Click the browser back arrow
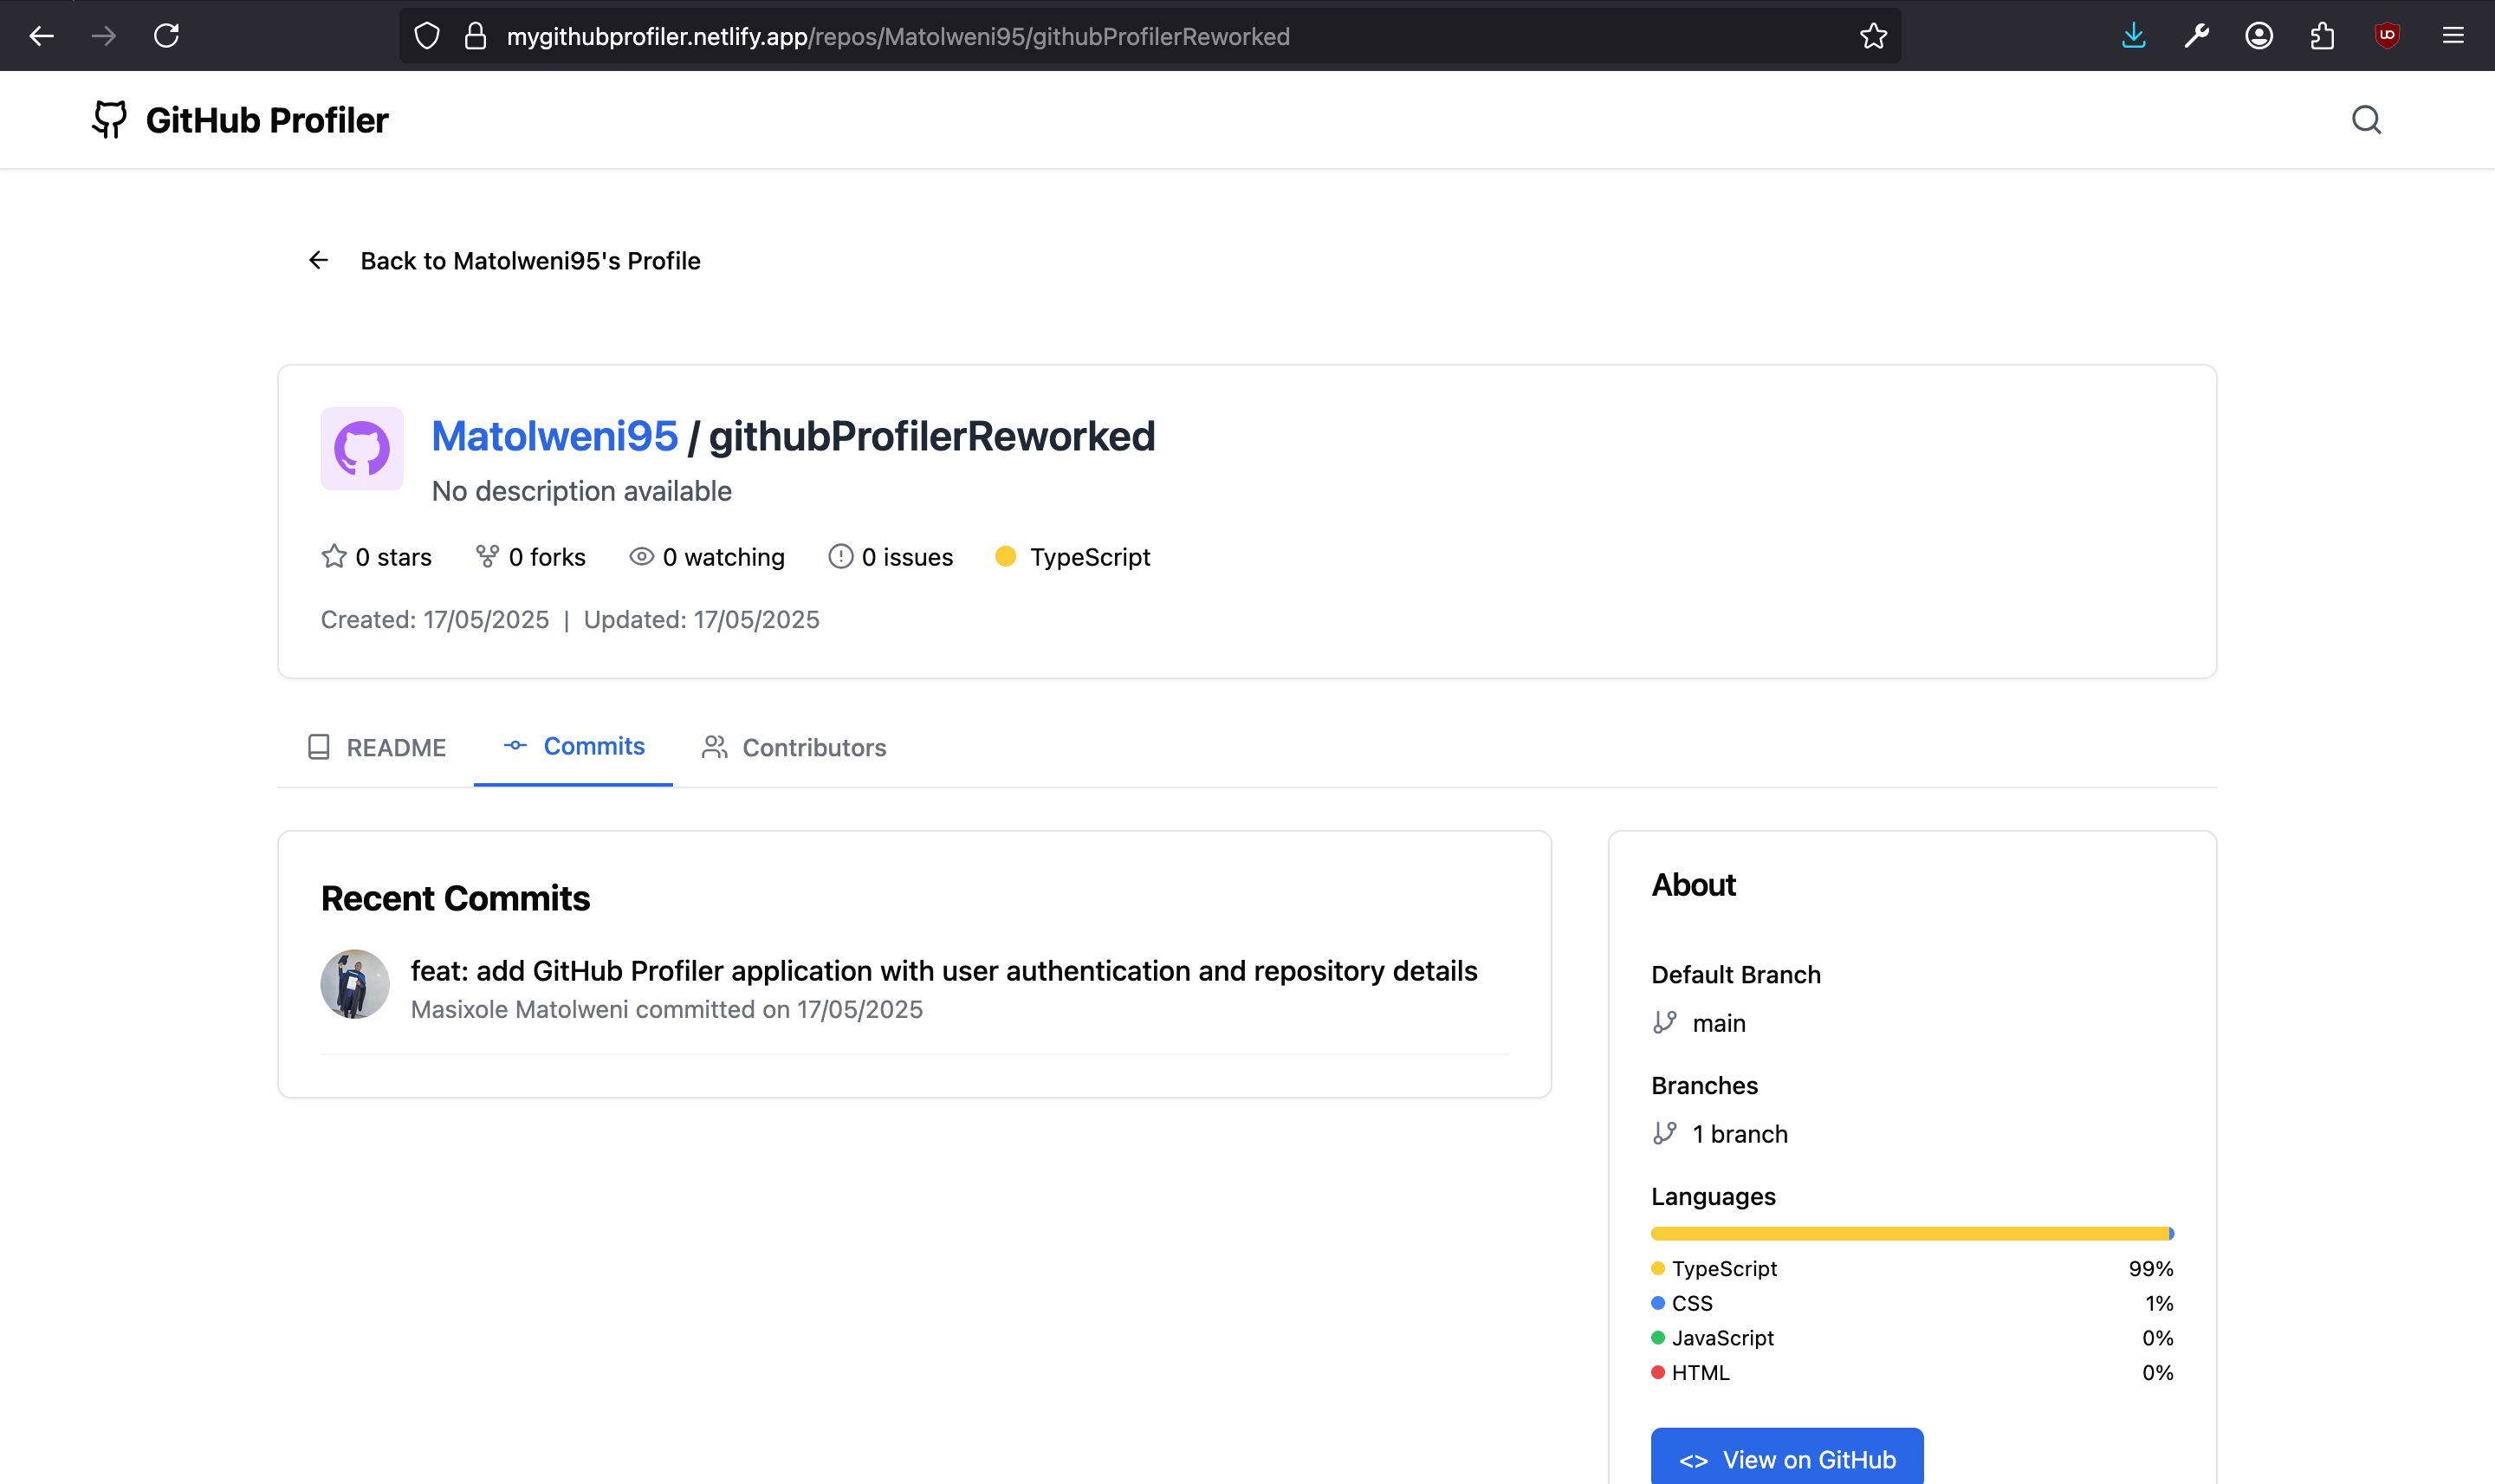 [41, 36]
